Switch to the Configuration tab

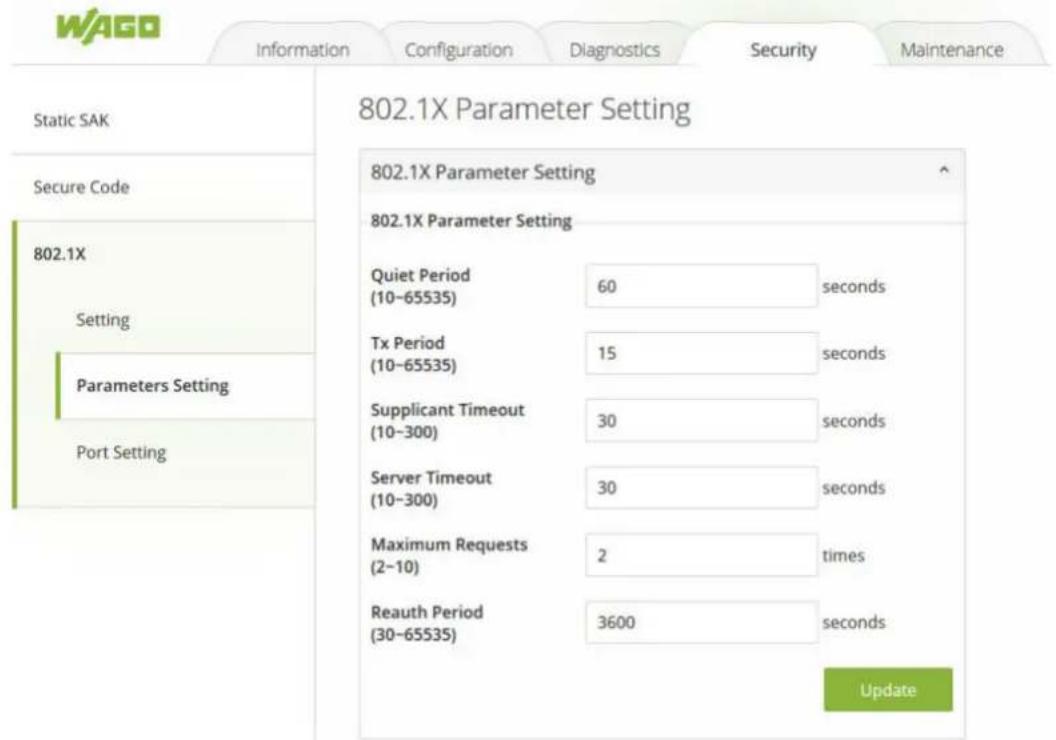tap(459, 50)
